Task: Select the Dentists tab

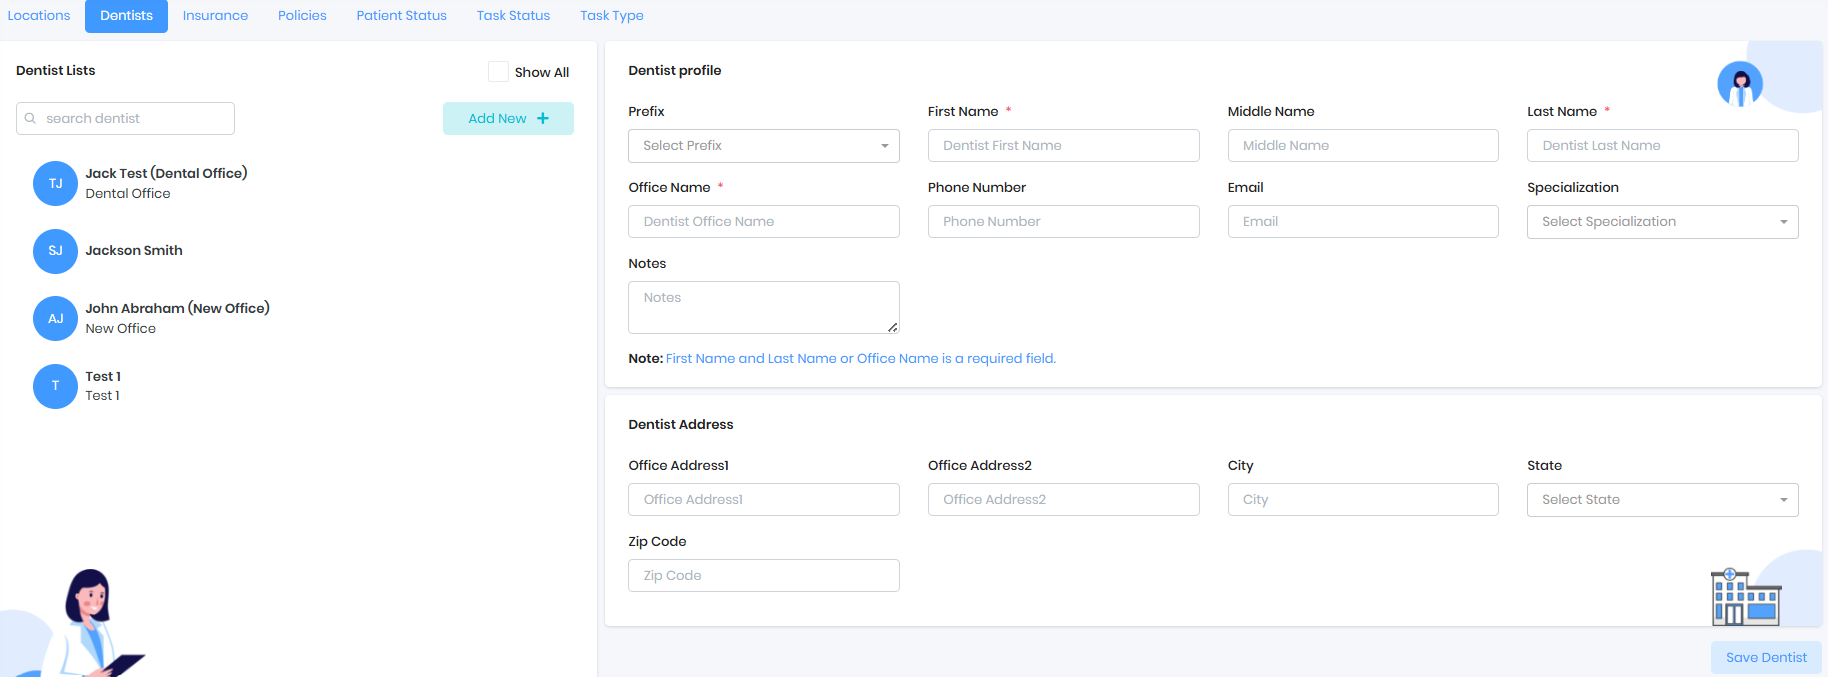Action: (126, 16)
